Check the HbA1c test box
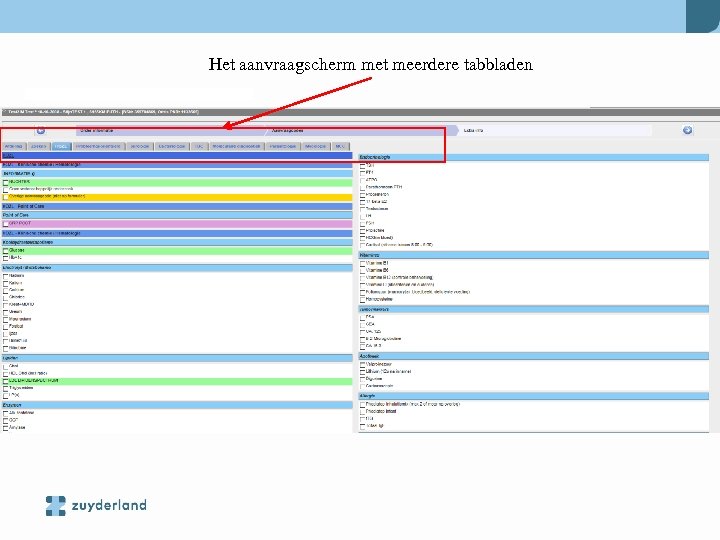This screenshot has height=540, width=720. click(6, 258)
